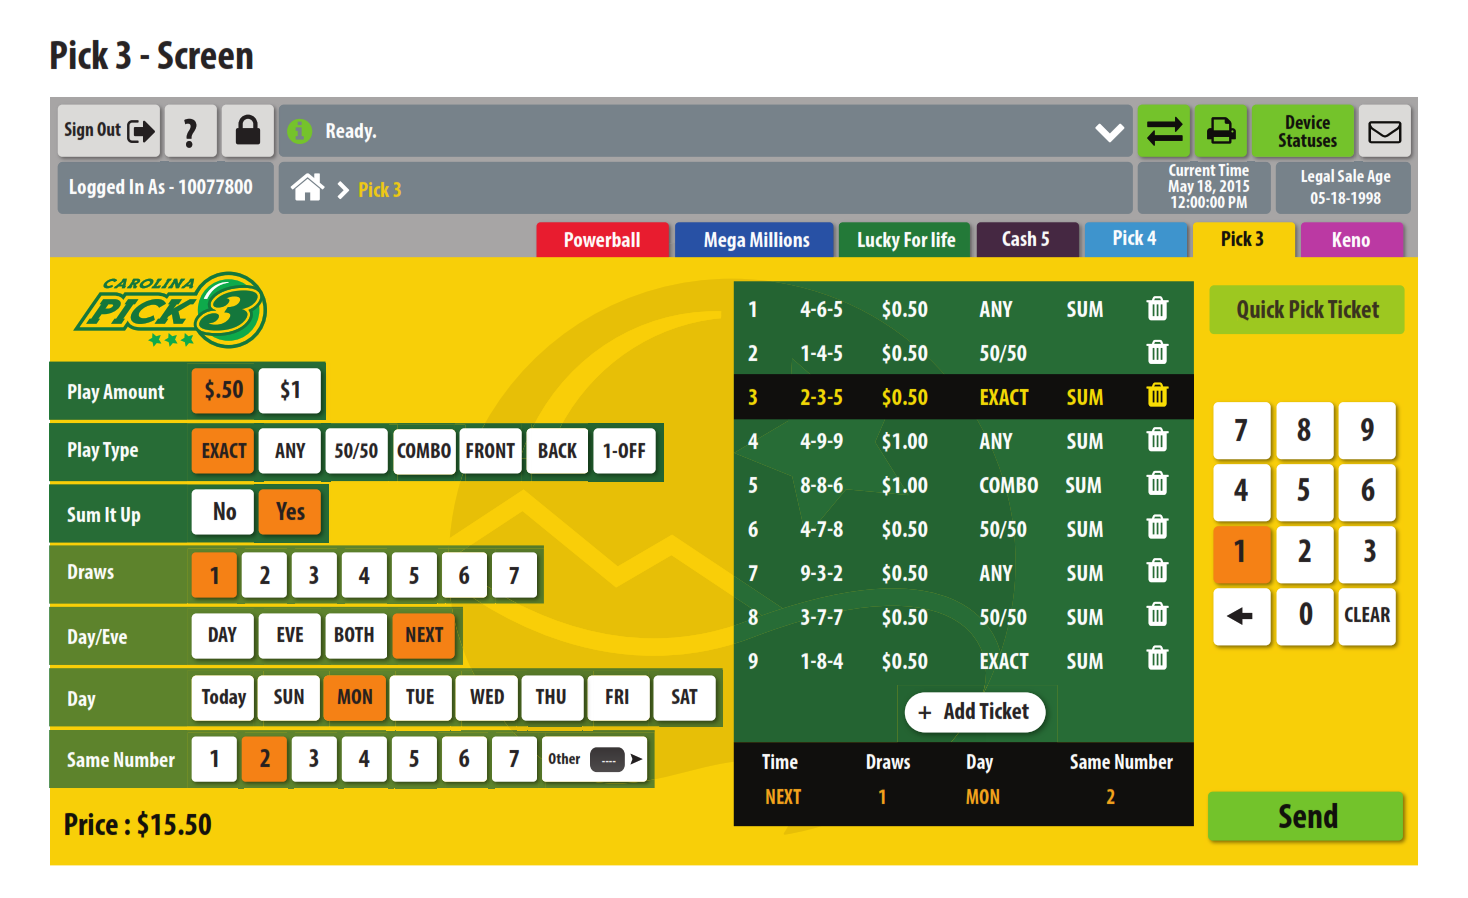Pick WED in the Day row
This screenshot has height=898, width=1468.
point(487,698)
